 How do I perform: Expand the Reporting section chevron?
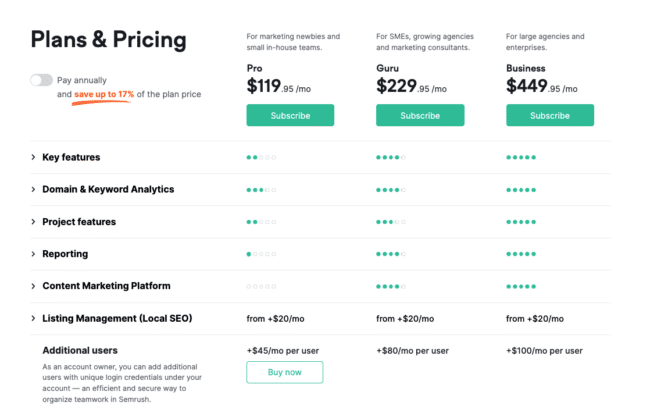(33, 254)
